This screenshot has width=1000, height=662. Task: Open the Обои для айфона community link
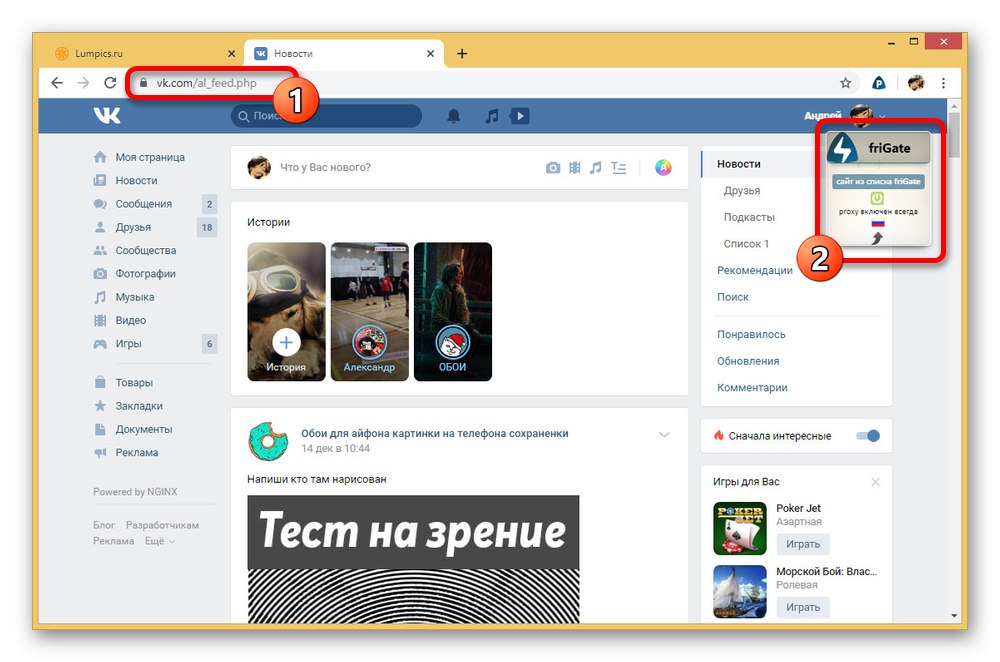[434, 434]
